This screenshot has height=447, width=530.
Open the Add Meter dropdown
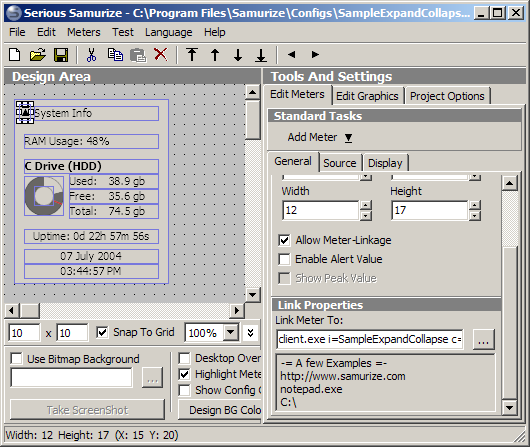coord(348,138)
